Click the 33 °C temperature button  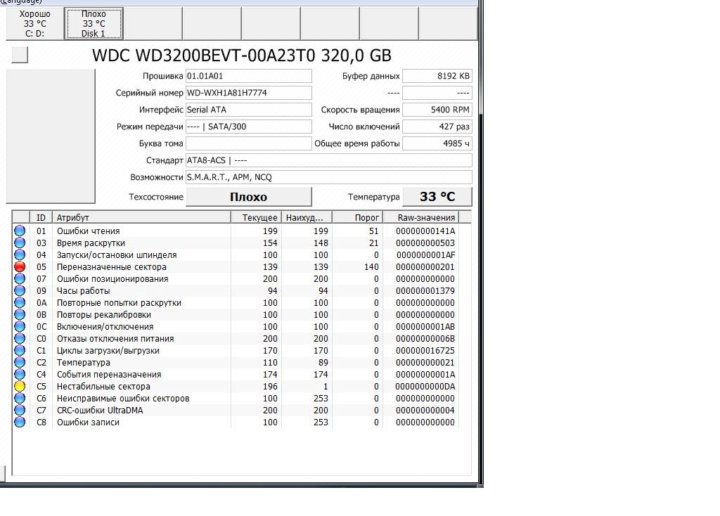coord(437,197)
